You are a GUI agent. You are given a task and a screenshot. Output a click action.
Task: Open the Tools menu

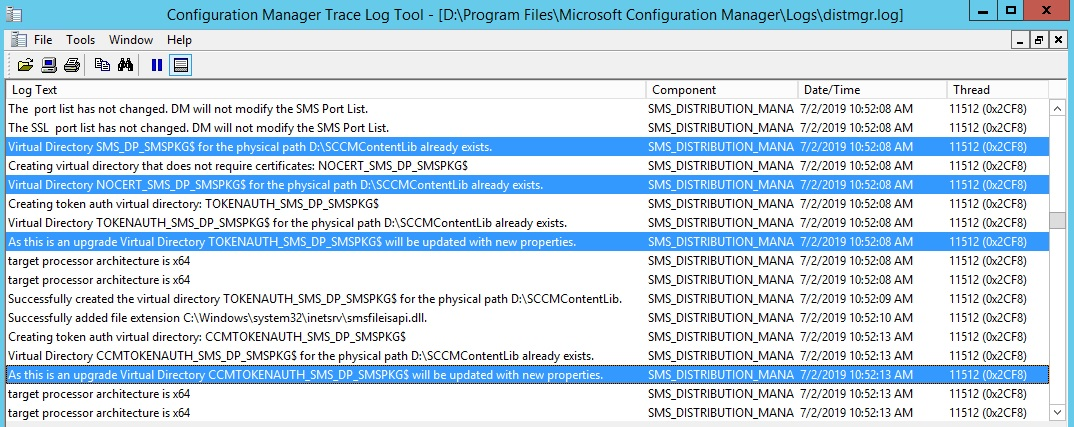[81, 40]
